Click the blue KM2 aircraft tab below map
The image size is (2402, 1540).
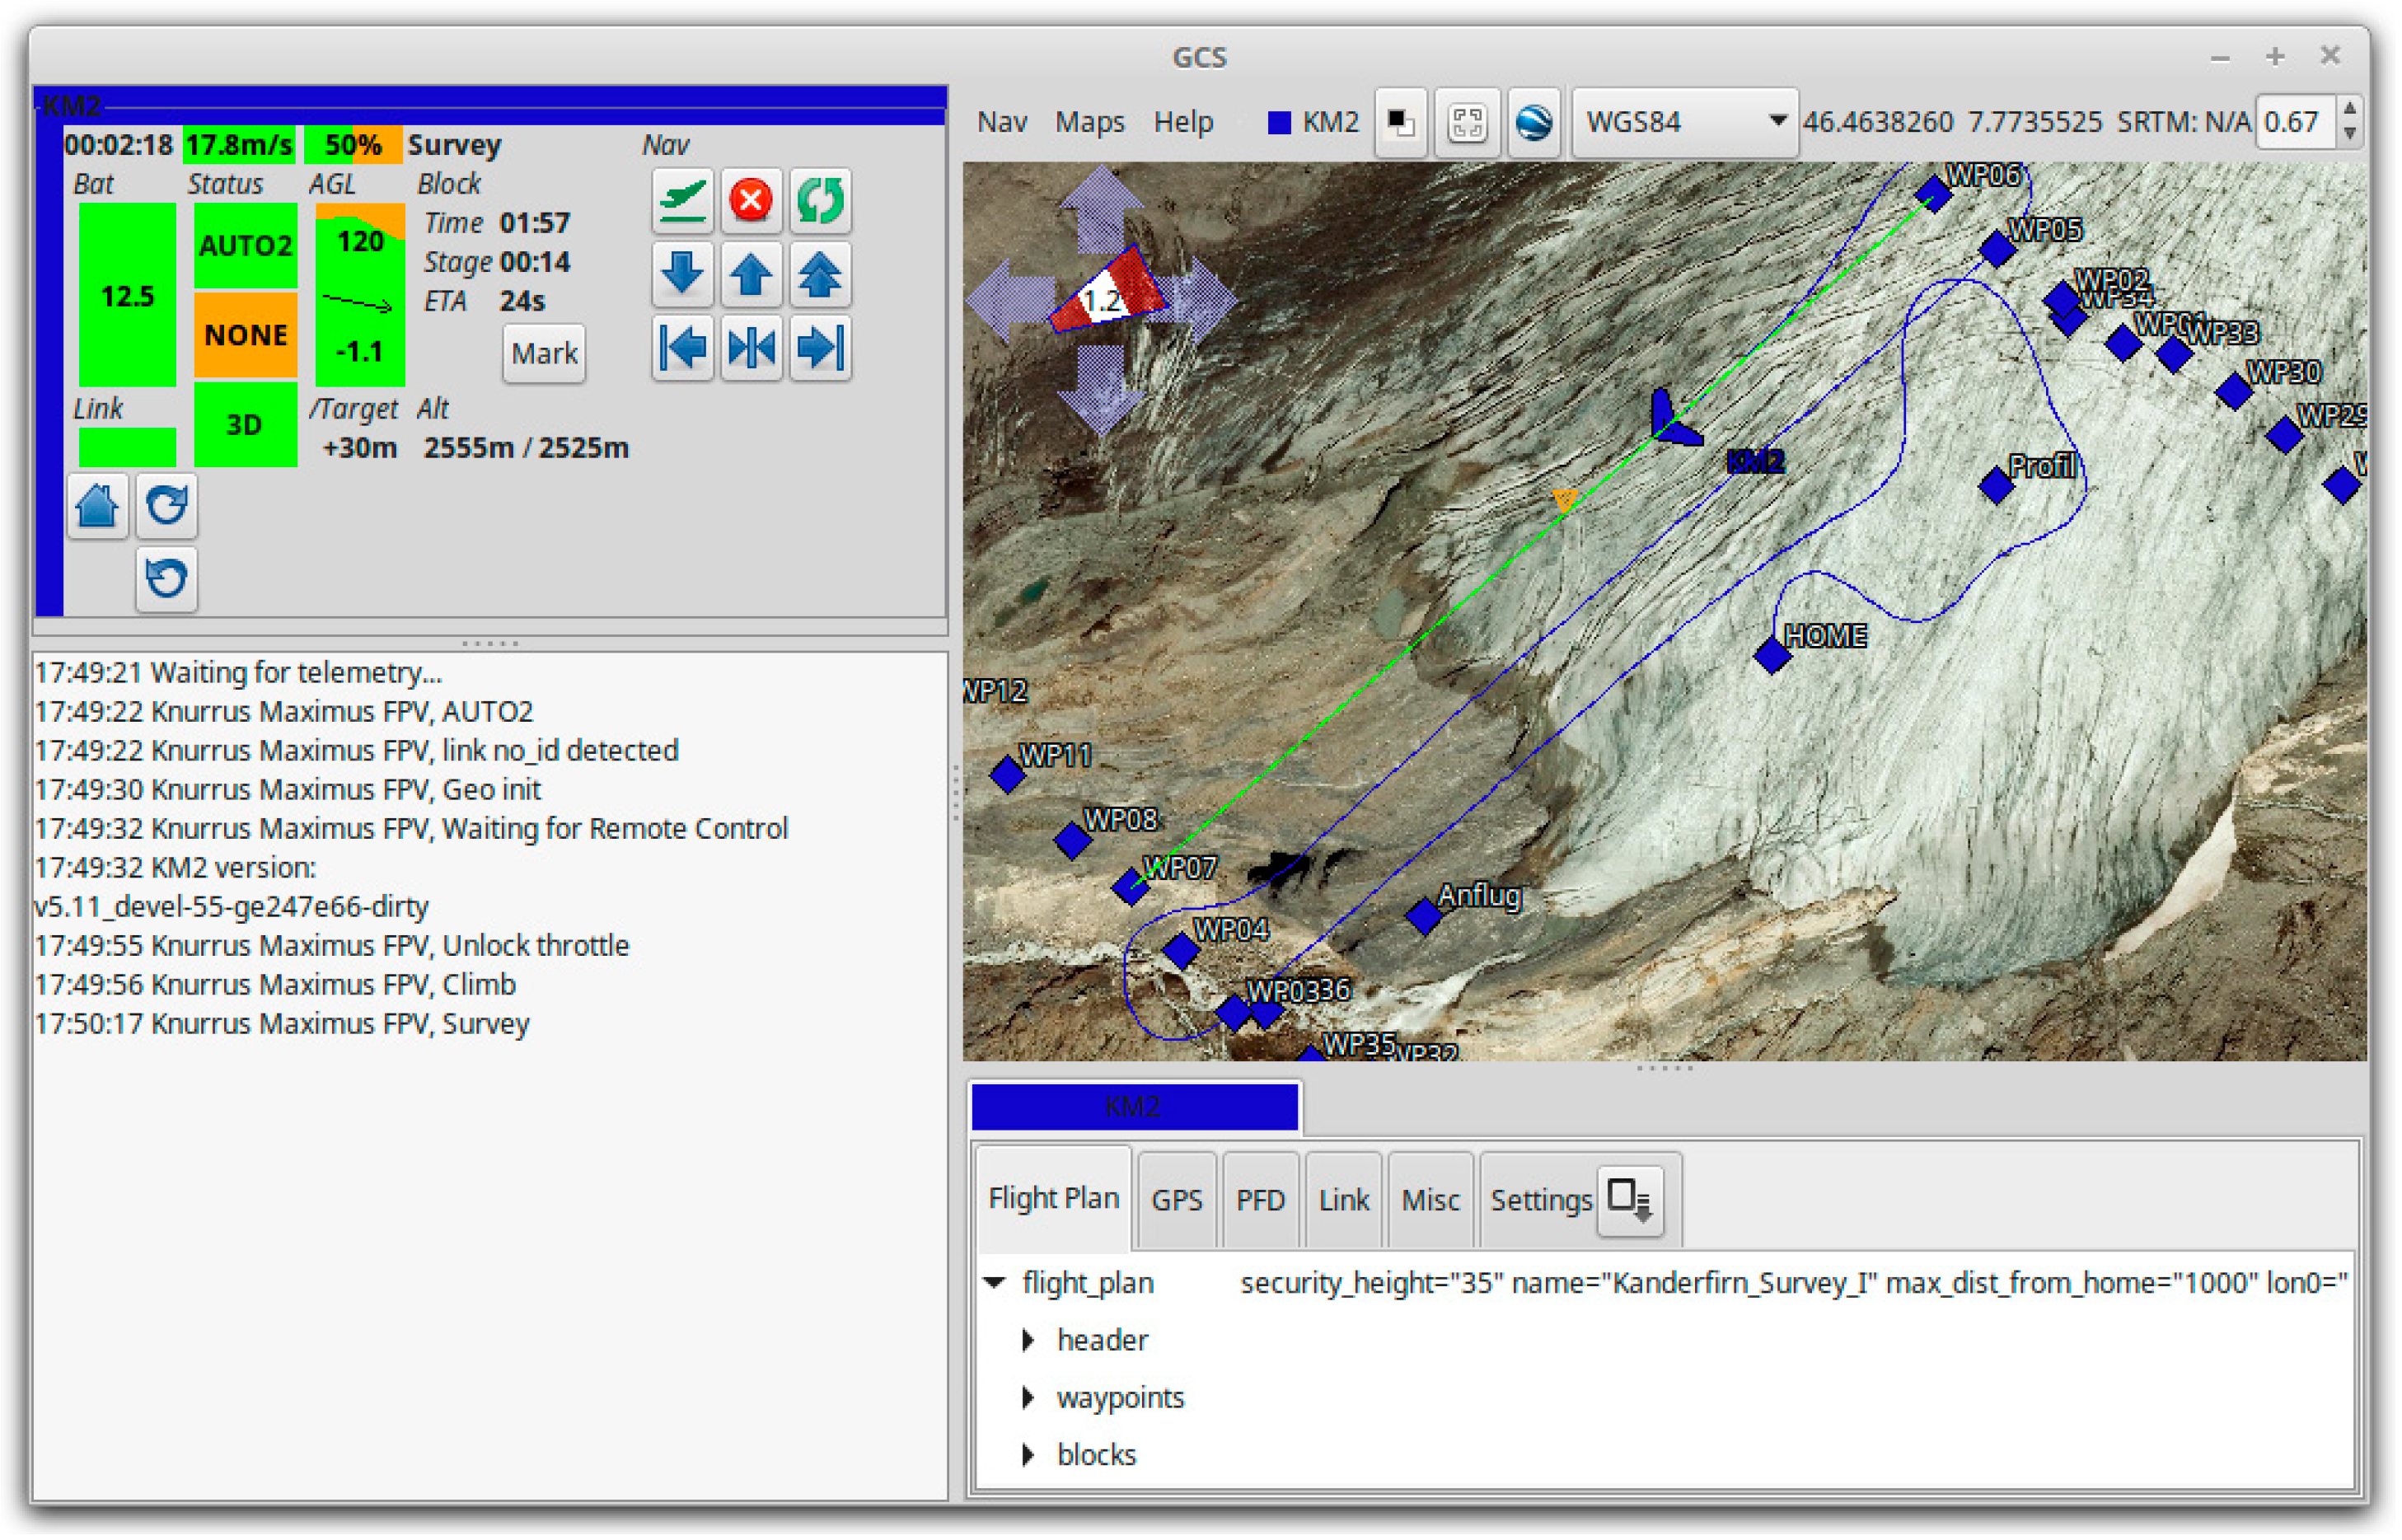pos(1135,1108)
